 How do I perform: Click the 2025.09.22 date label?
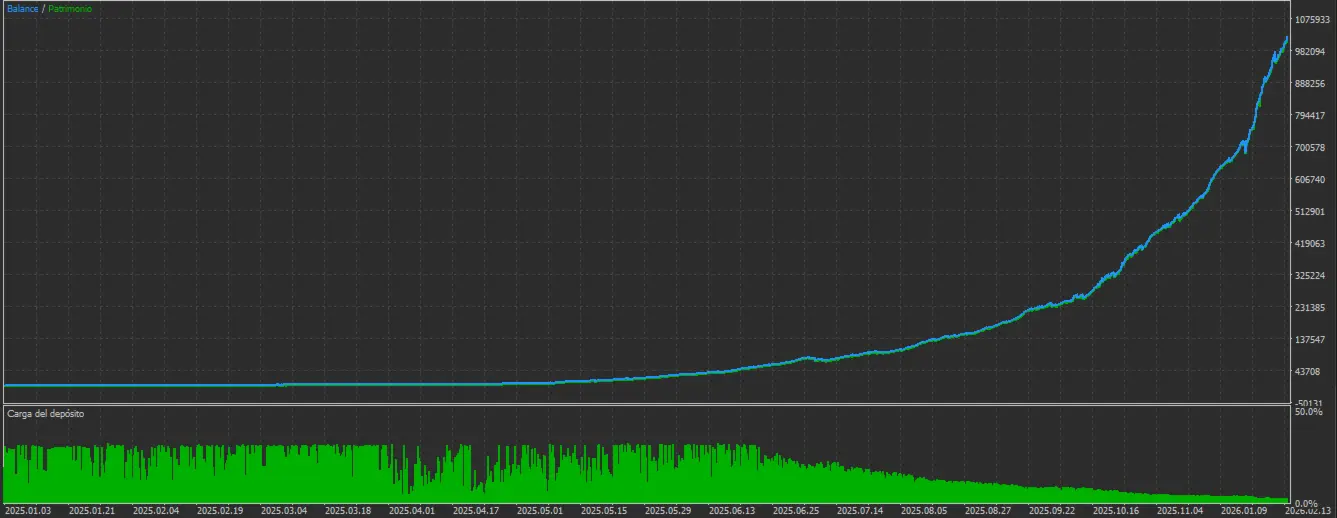tap(1054, 510)
